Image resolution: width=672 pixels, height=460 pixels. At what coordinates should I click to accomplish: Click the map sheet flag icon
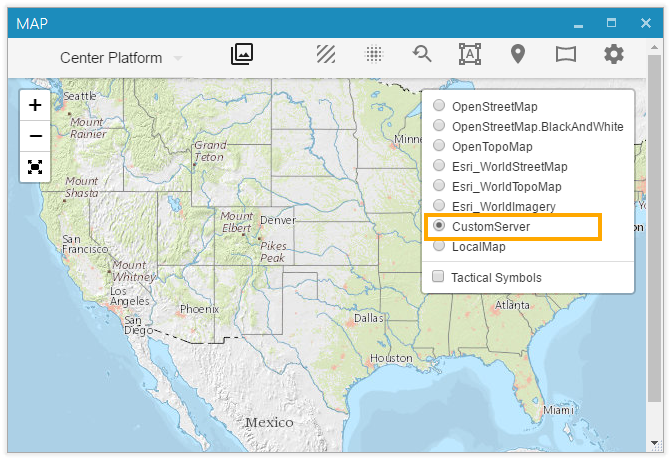[x=566, y=54]
